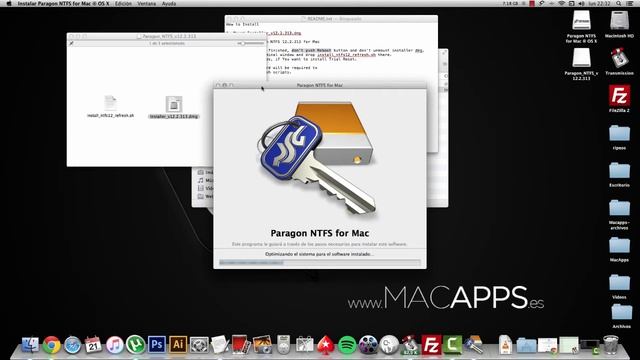The width and height of the screenshot is (640, 360).
Task: Open the Trash in the Dock
Action: (x=611, y=345)
